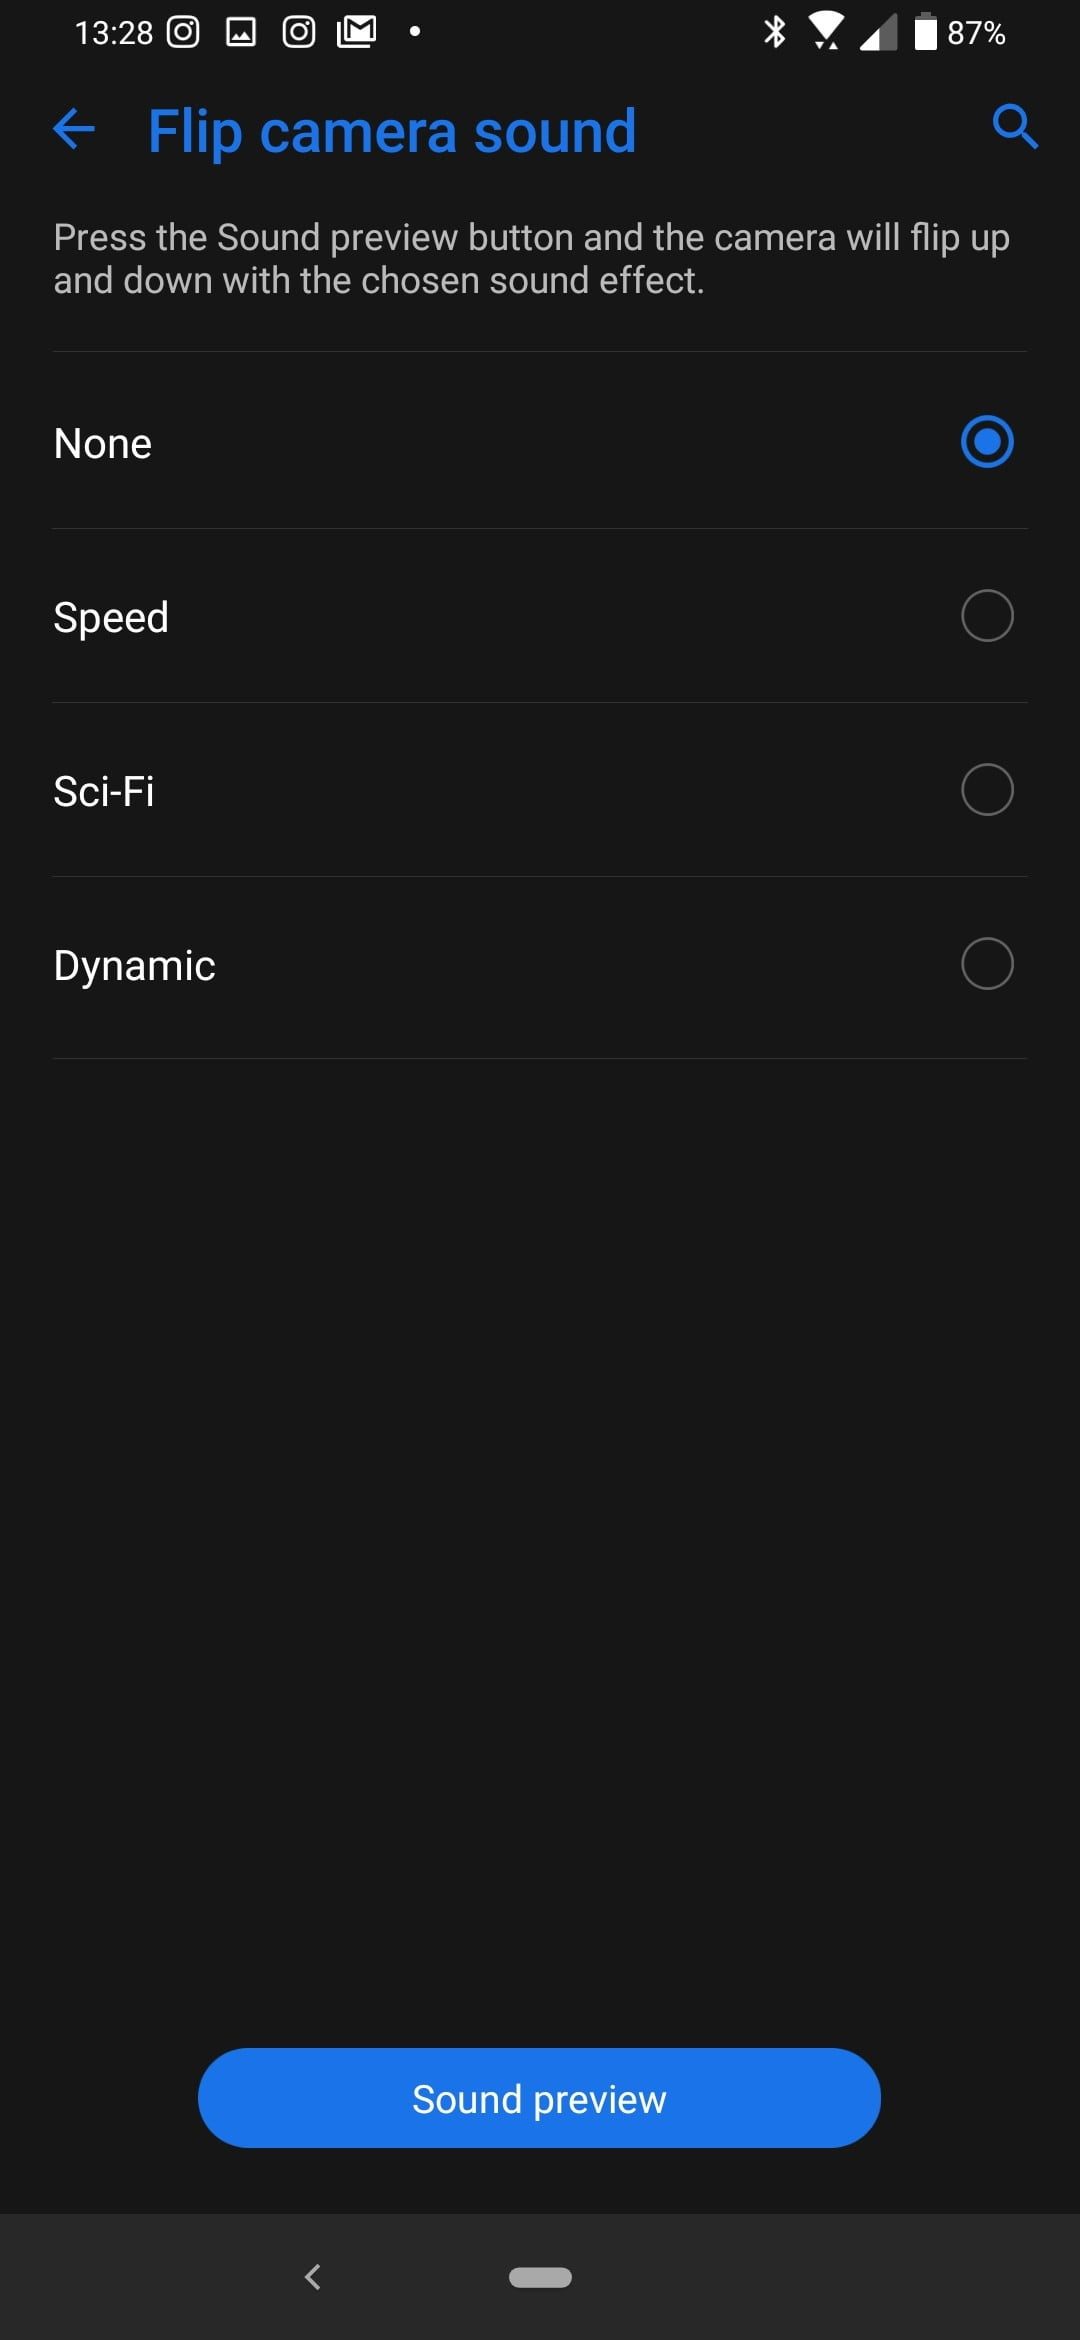Tap the second Instagram notification icon

pos(299,33)
